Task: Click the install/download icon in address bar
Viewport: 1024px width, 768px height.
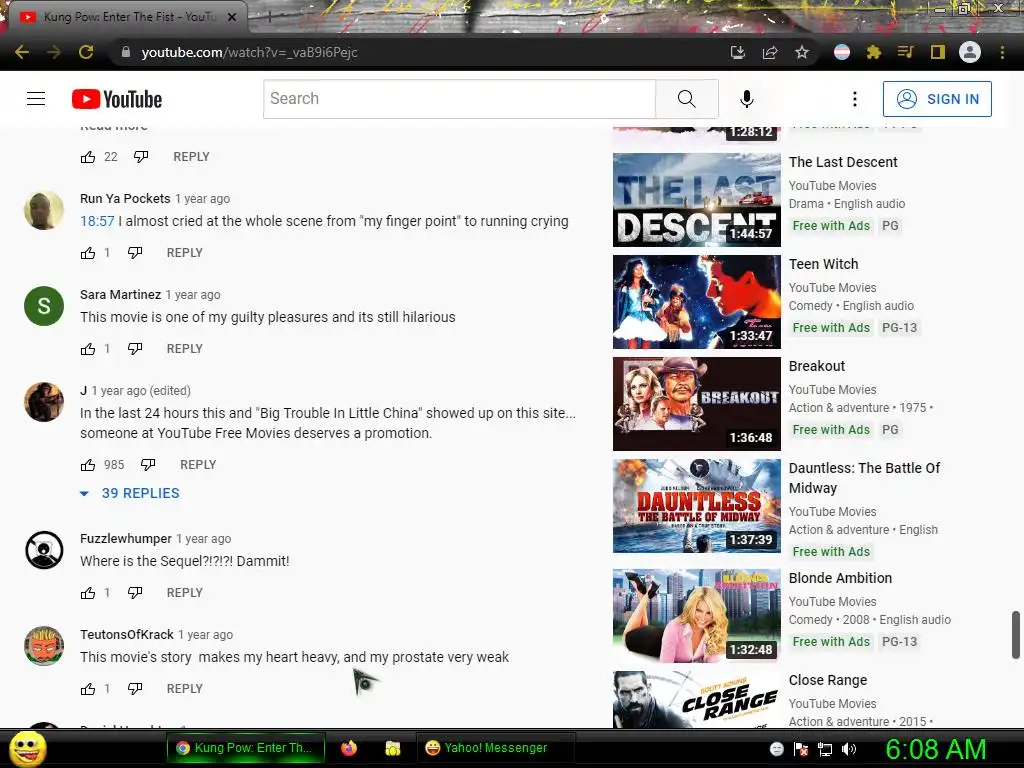Action: point(737,52)
